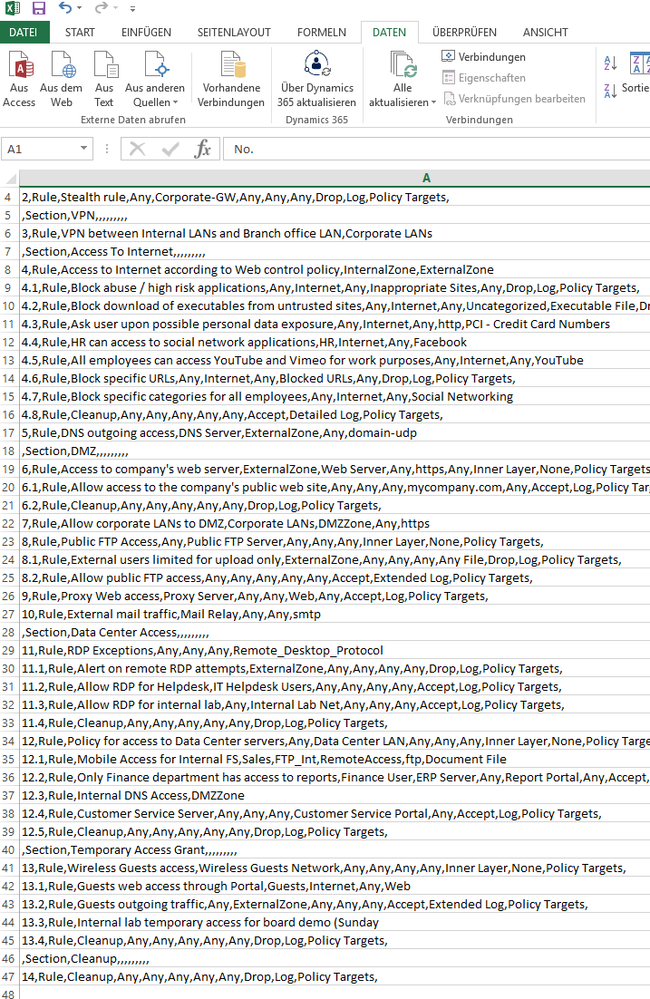The height and width of the screenshot is (999, 650).
Task: Click the Select All corner triangle
Action: tap(10, 178)
